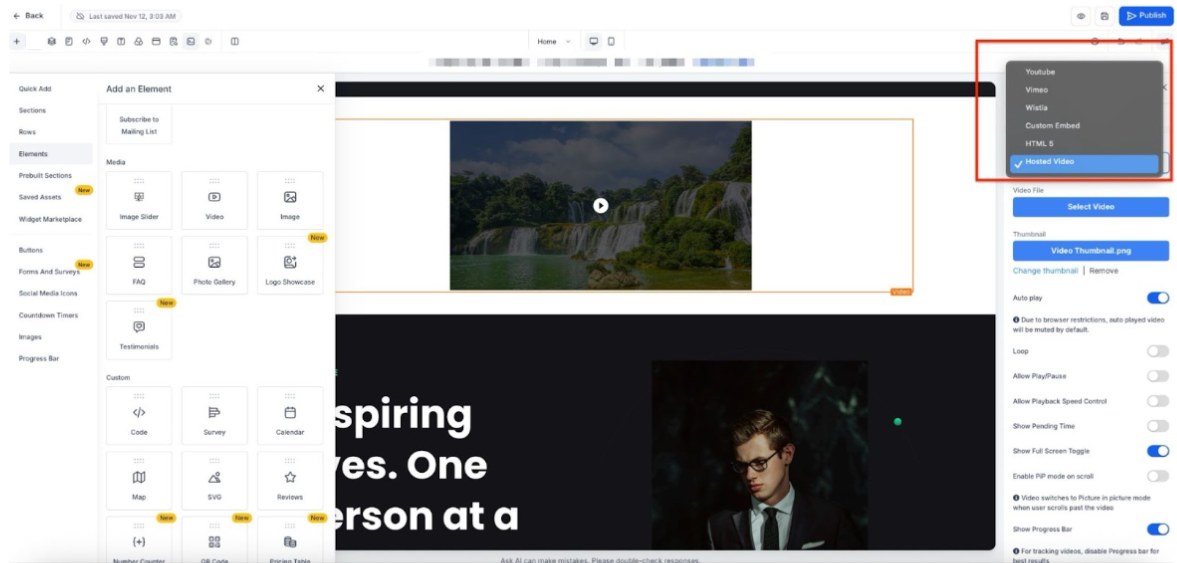Open Widget Marketplace category
This screenshot has height=563, width=1177.
51,219
